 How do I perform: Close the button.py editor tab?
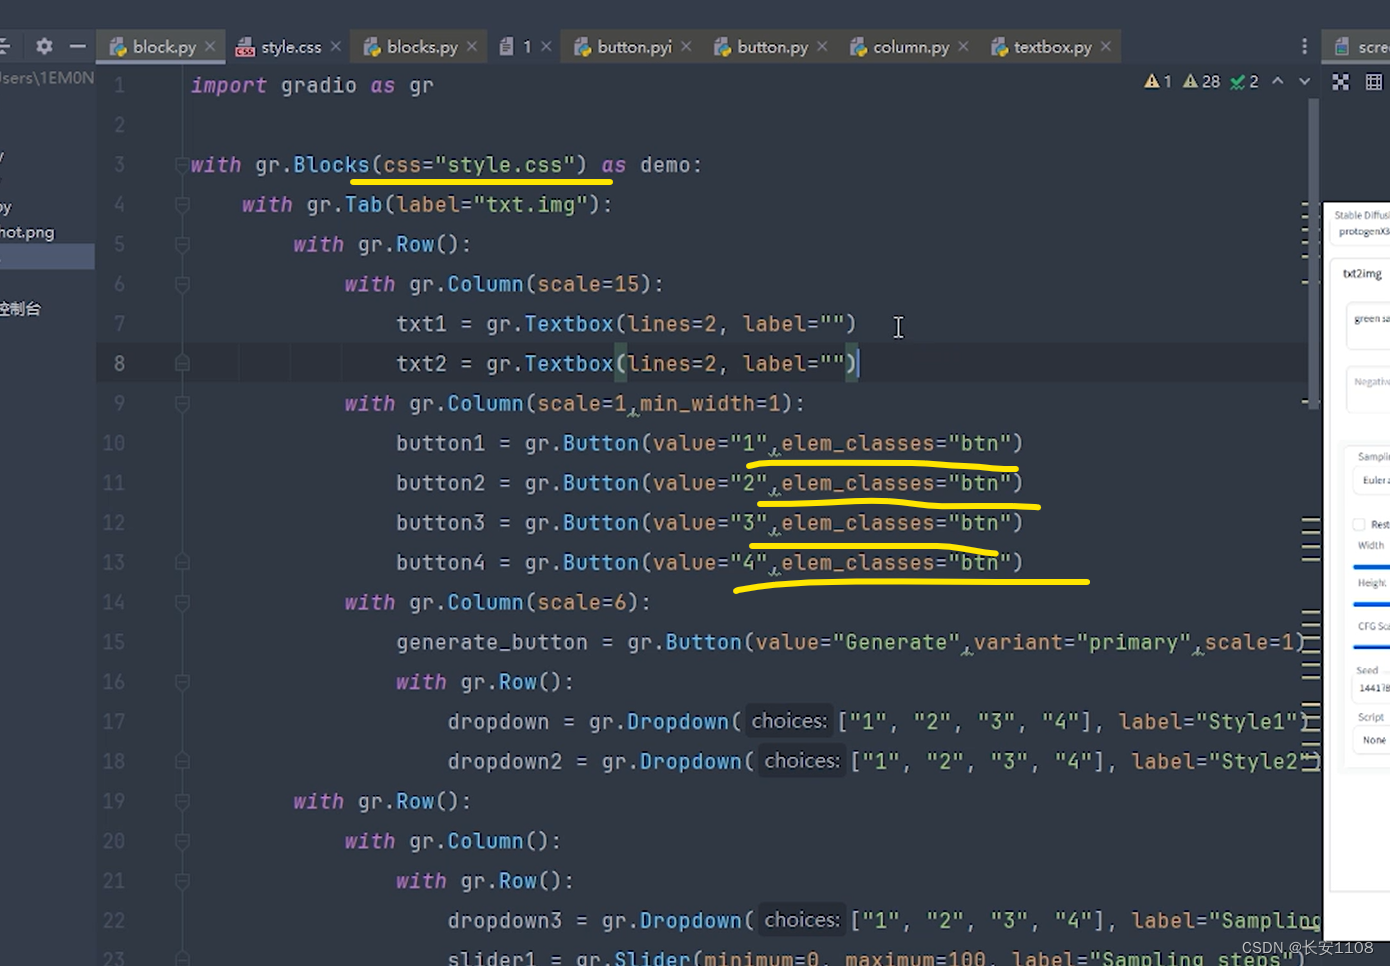click(822, 46)
